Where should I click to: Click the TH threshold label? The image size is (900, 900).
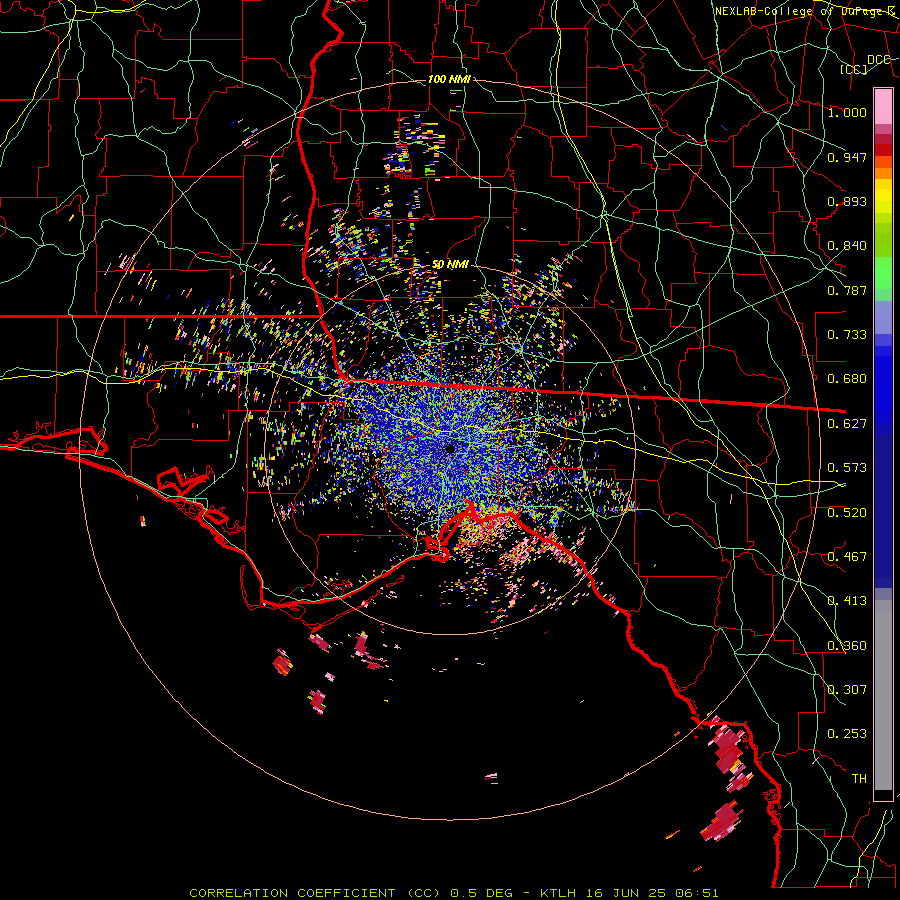(859, 779)
